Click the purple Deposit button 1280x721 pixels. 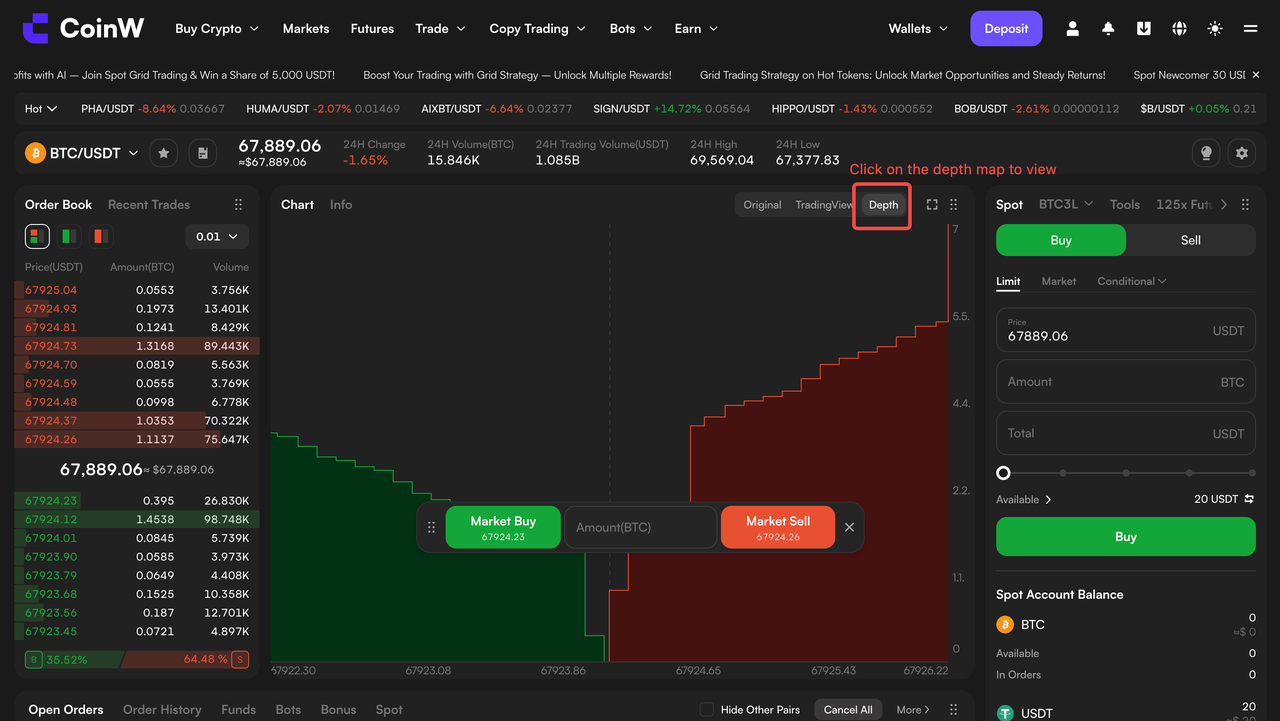1006,29
